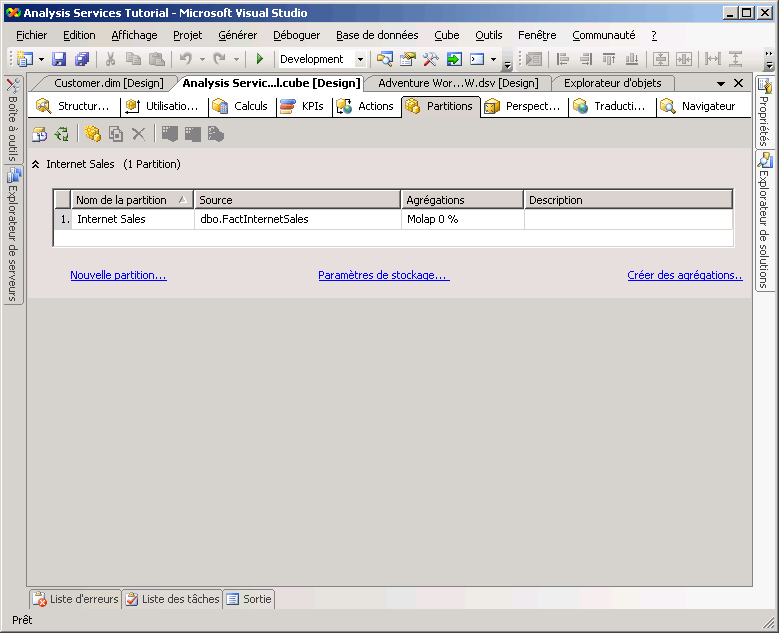
Task: Open the active documents list dropdown arrow
Action: point(721,83)
